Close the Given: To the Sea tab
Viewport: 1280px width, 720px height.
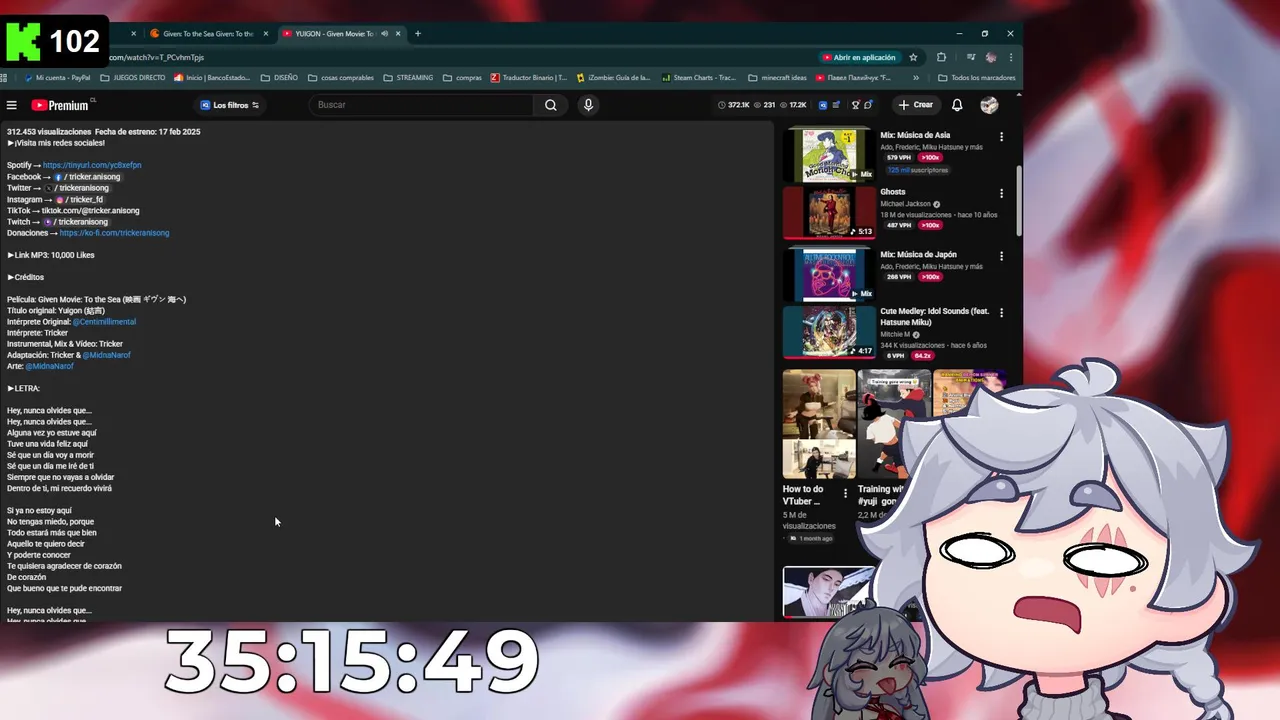(265, 34)
